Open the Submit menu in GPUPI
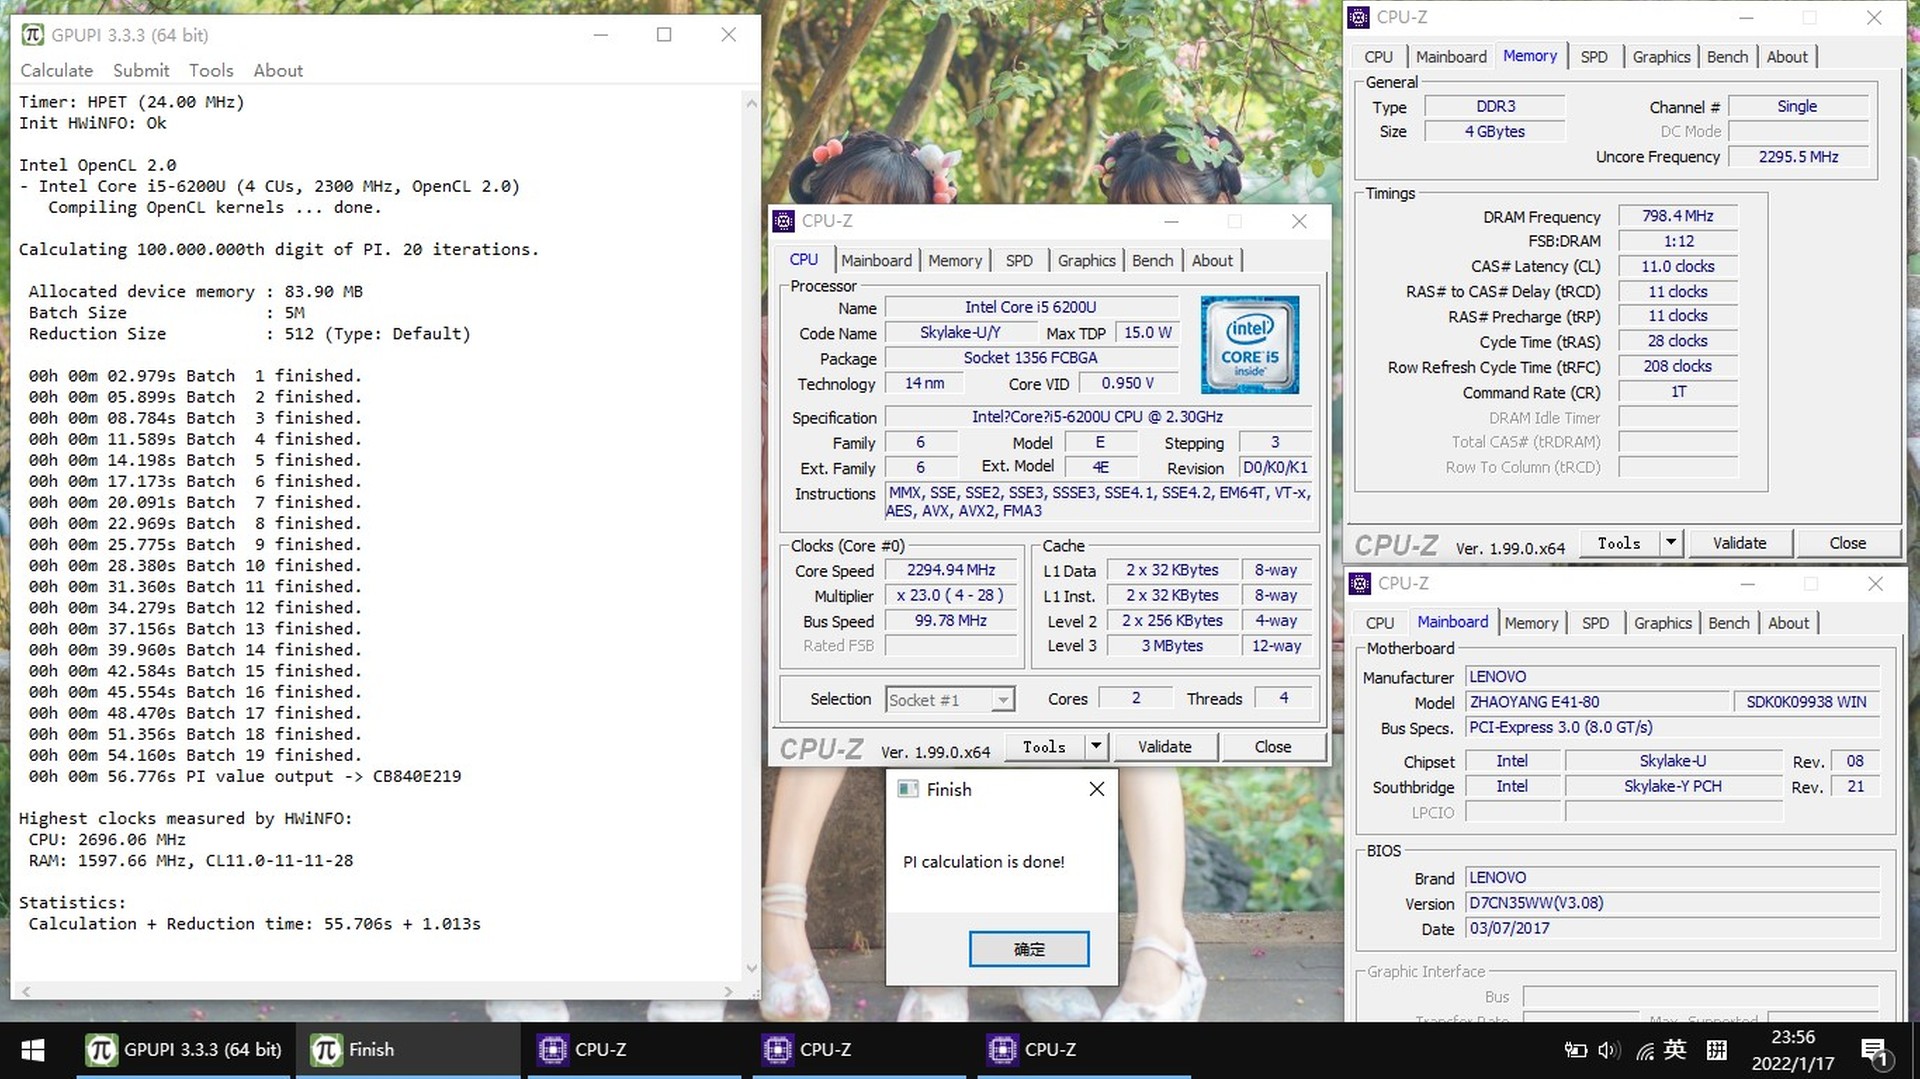This screenshot has width=1920, height=1079. pyautogui.click(x=141, y=70)
